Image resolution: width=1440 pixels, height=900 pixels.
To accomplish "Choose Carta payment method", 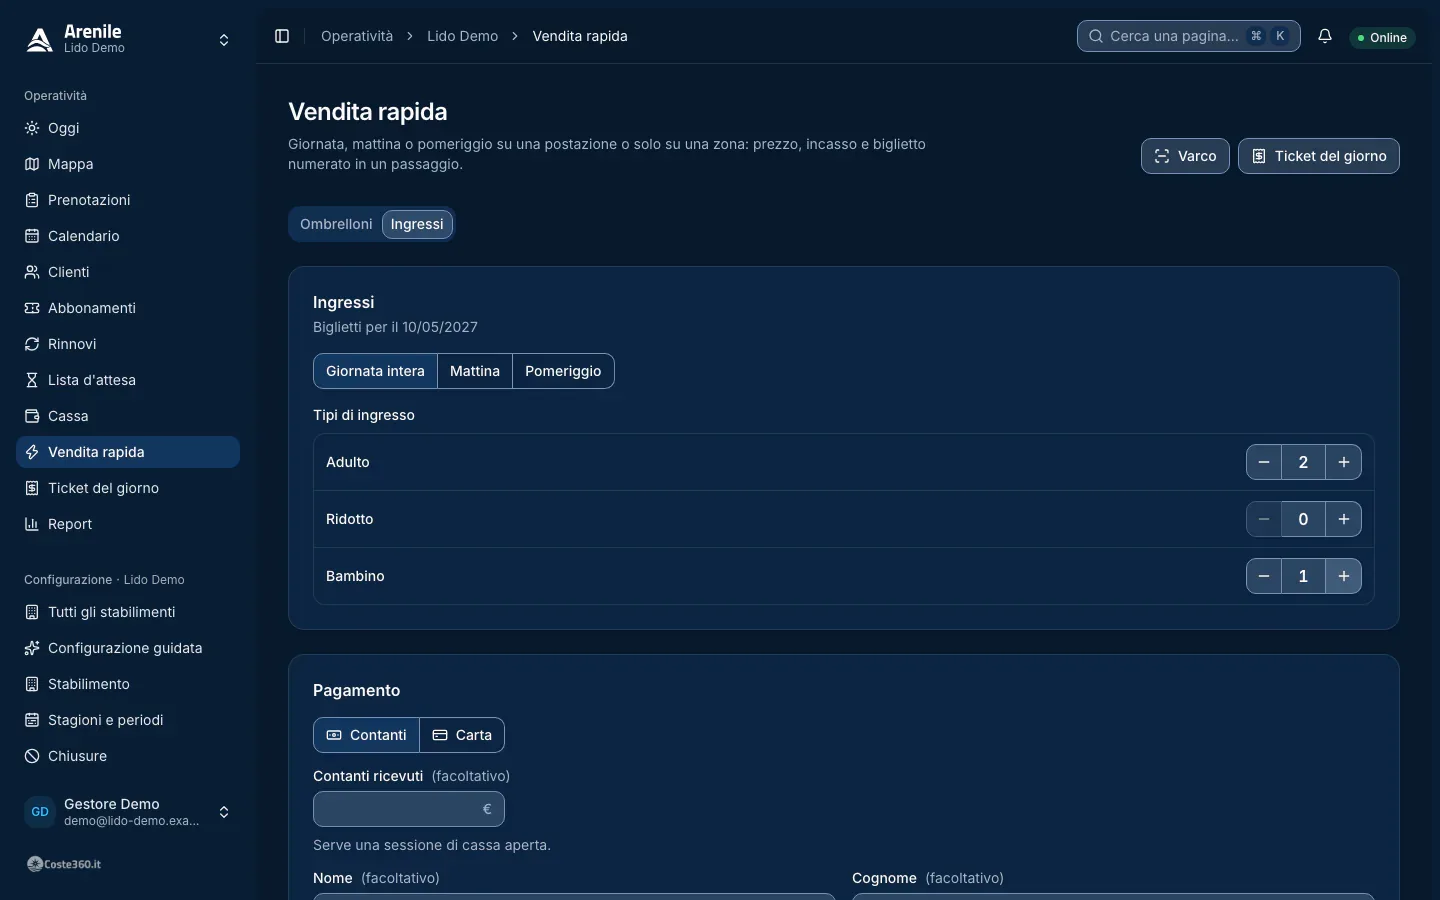I will pos(462,735).
